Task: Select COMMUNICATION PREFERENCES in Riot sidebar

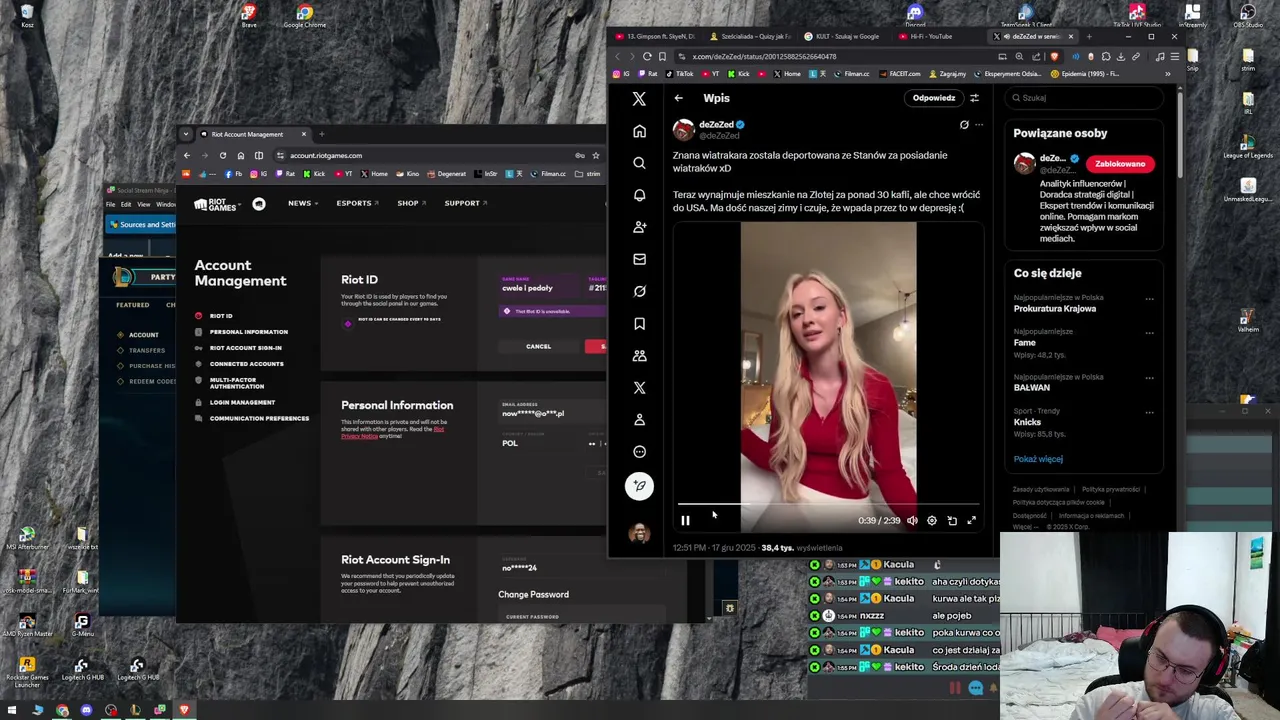Action: coord(259,418)
